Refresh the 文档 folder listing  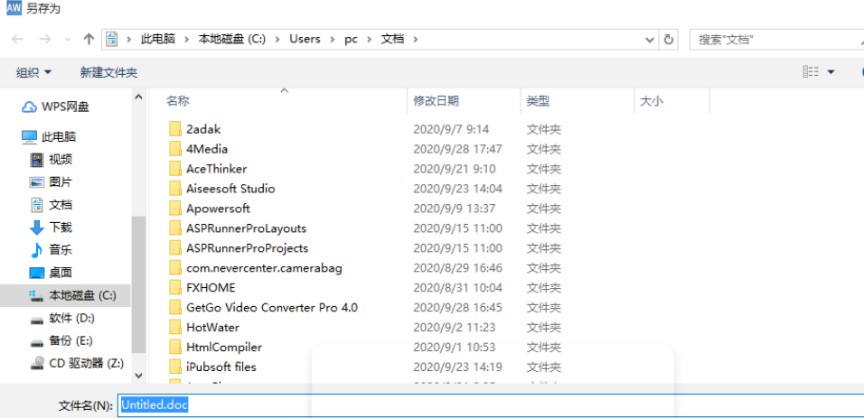[x=668, y=39]
